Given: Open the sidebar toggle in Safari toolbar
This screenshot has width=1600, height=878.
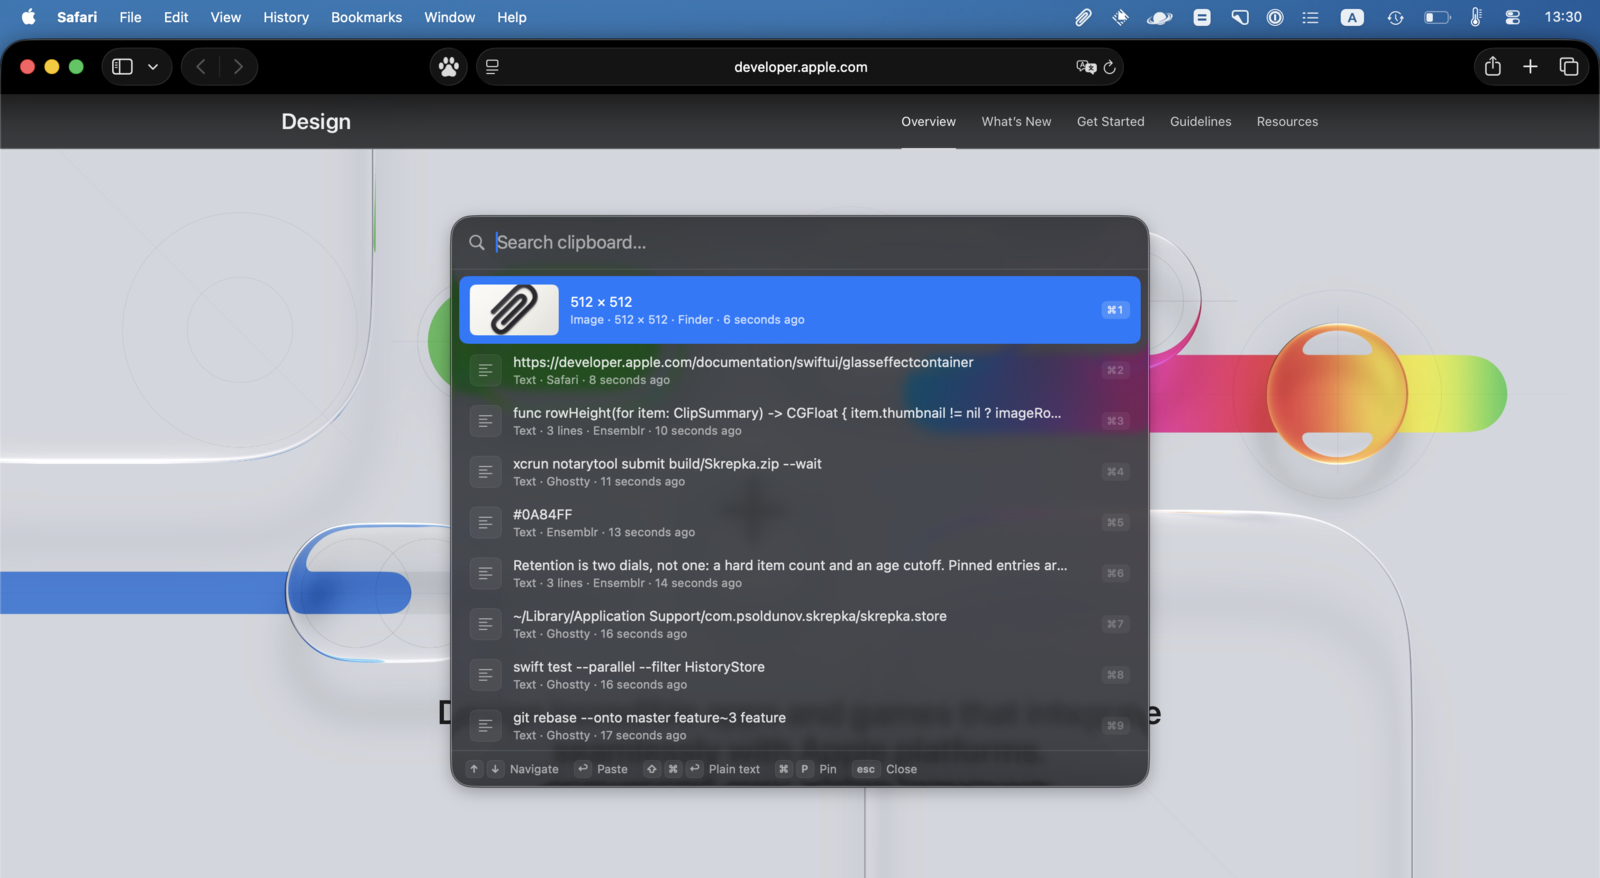Looking at the screenshot, I should pyautogui.click(x=122, y=67).
